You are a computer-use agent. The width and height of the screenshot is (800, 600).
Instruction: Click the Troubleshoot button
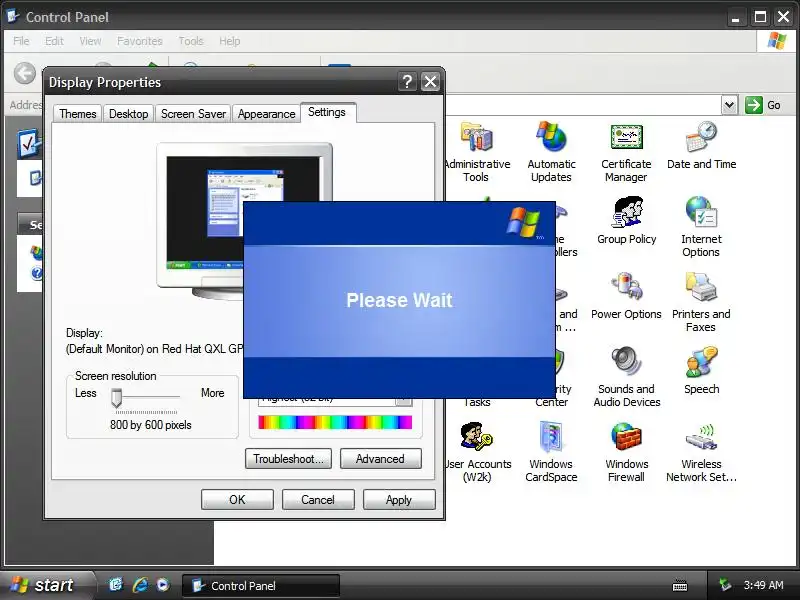tap(288, 459)
